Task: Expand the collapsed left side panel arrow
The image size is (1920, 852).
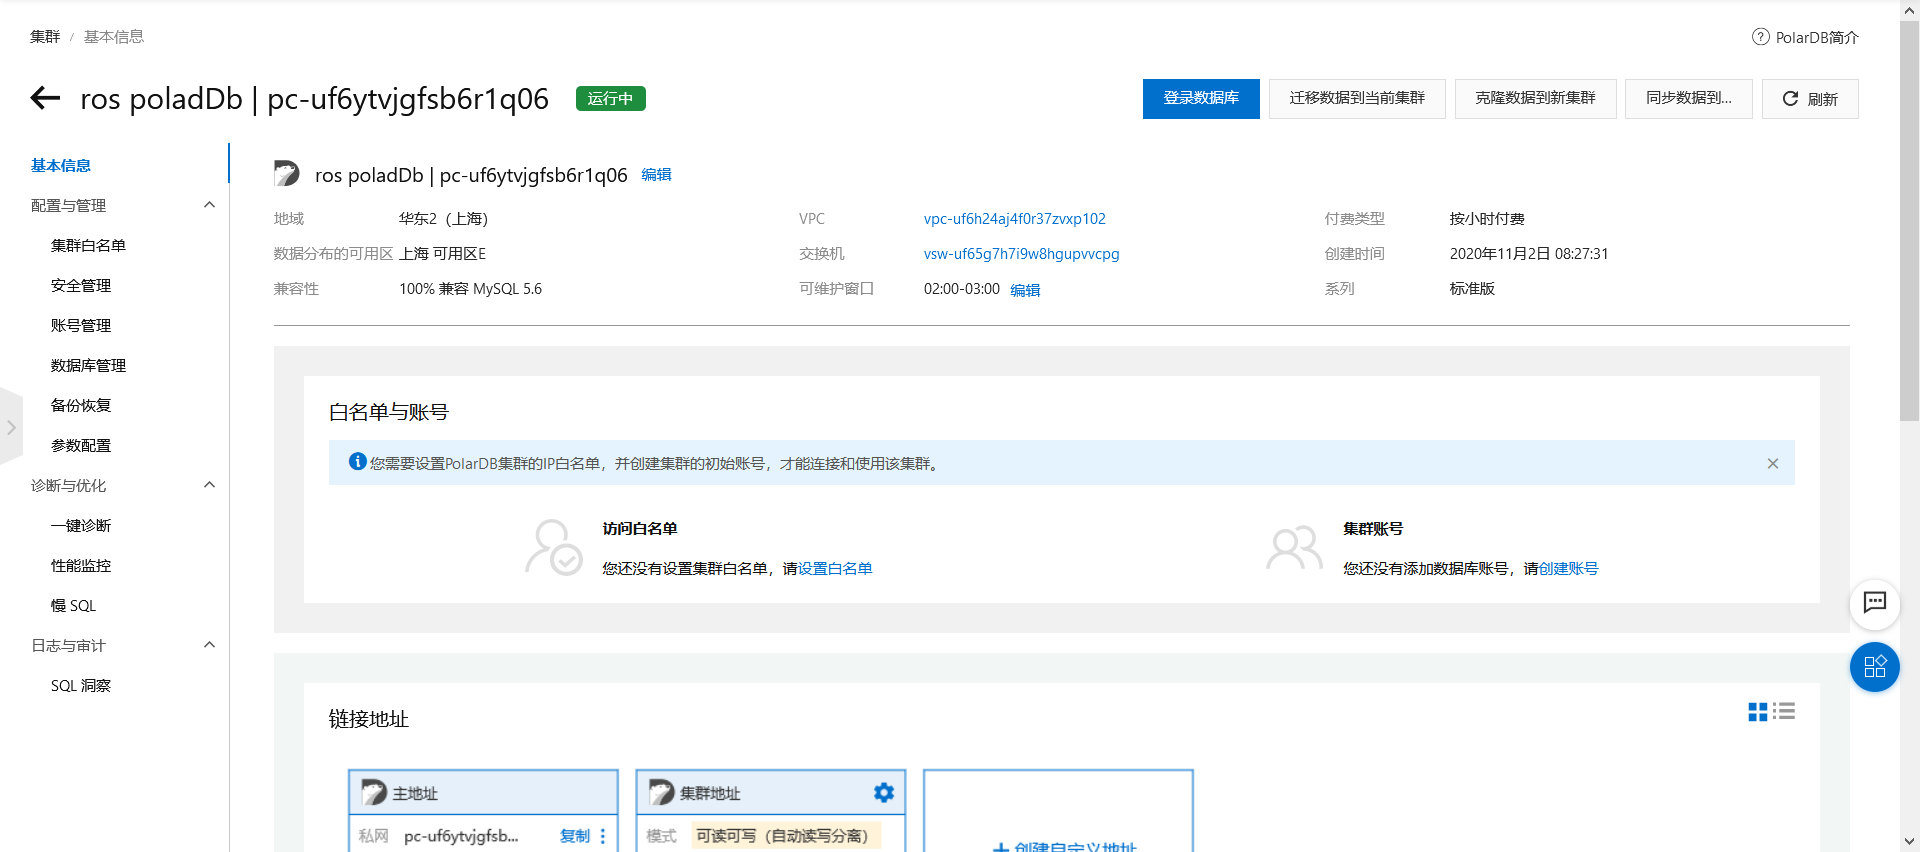Action: tap(11, 427)
